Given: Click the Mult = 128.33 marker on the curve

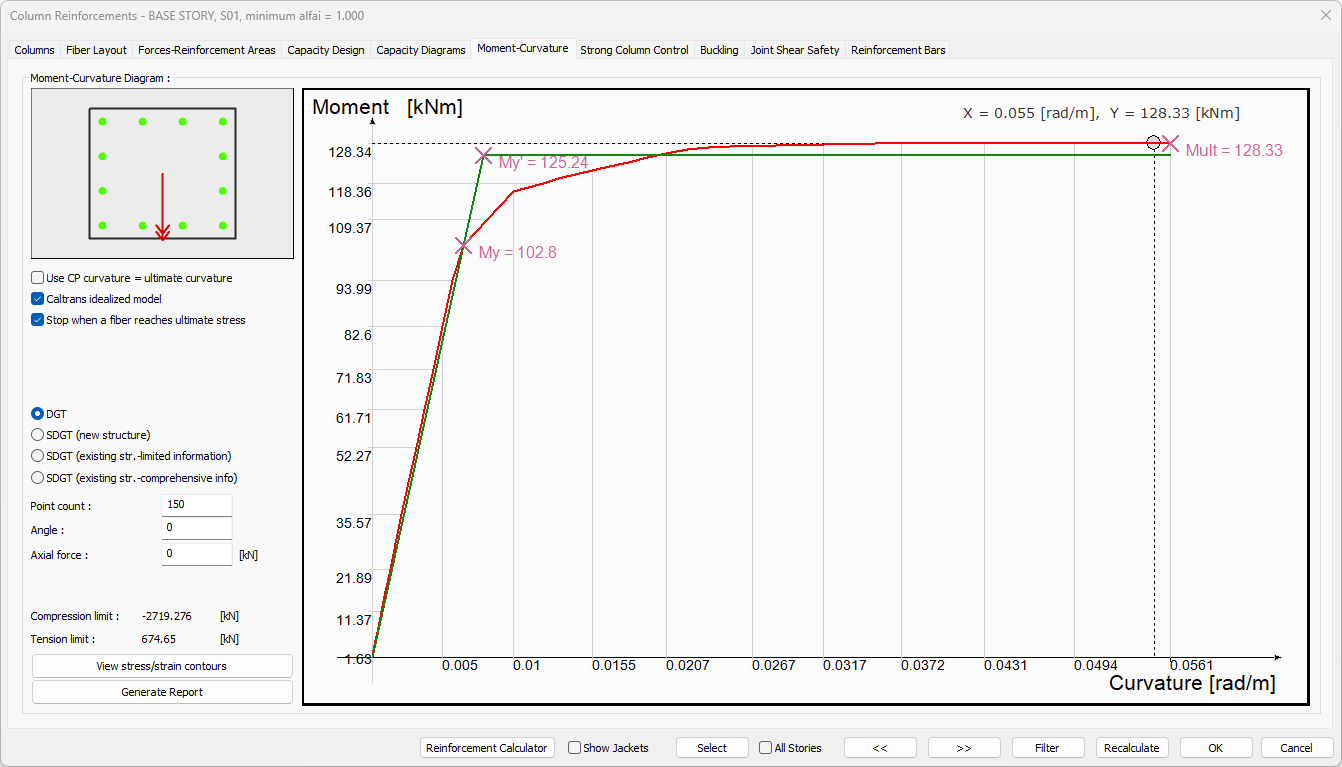Looking at the screenshot, I should 1169,144.
